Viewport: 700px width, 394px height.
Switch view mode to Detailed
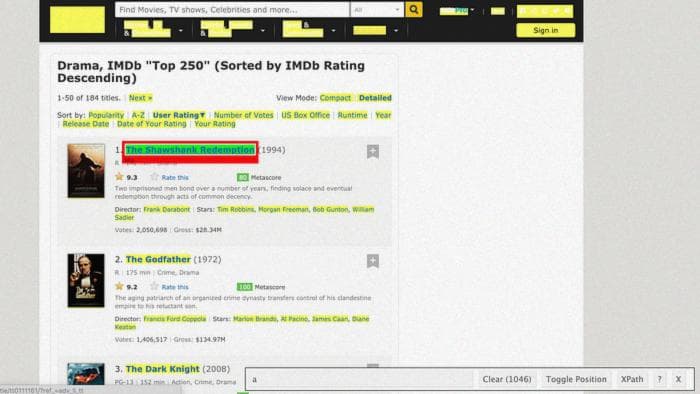pyautogui.click(x=375, y=98)
